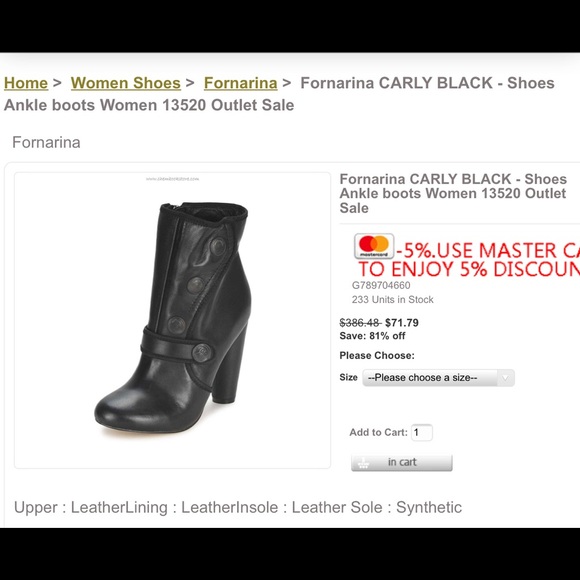Go to the Fornarina breadcrumb category
This screenshot has height=580, width=580.
[240, 83]
